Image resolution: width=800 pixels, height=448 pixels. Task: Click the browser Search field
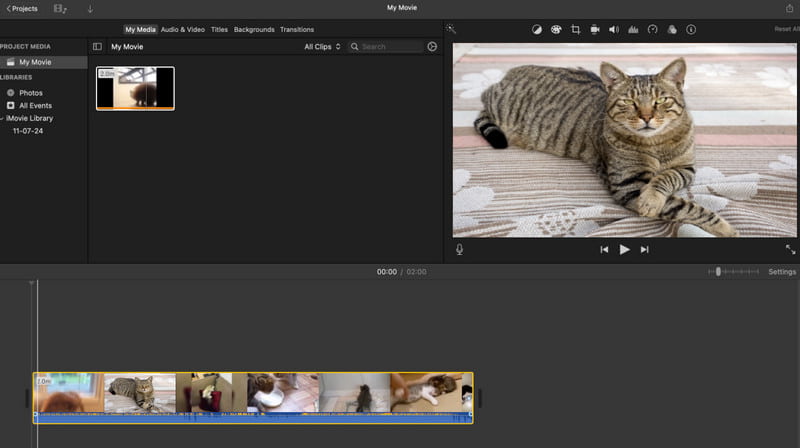click(x=386, y=46)
